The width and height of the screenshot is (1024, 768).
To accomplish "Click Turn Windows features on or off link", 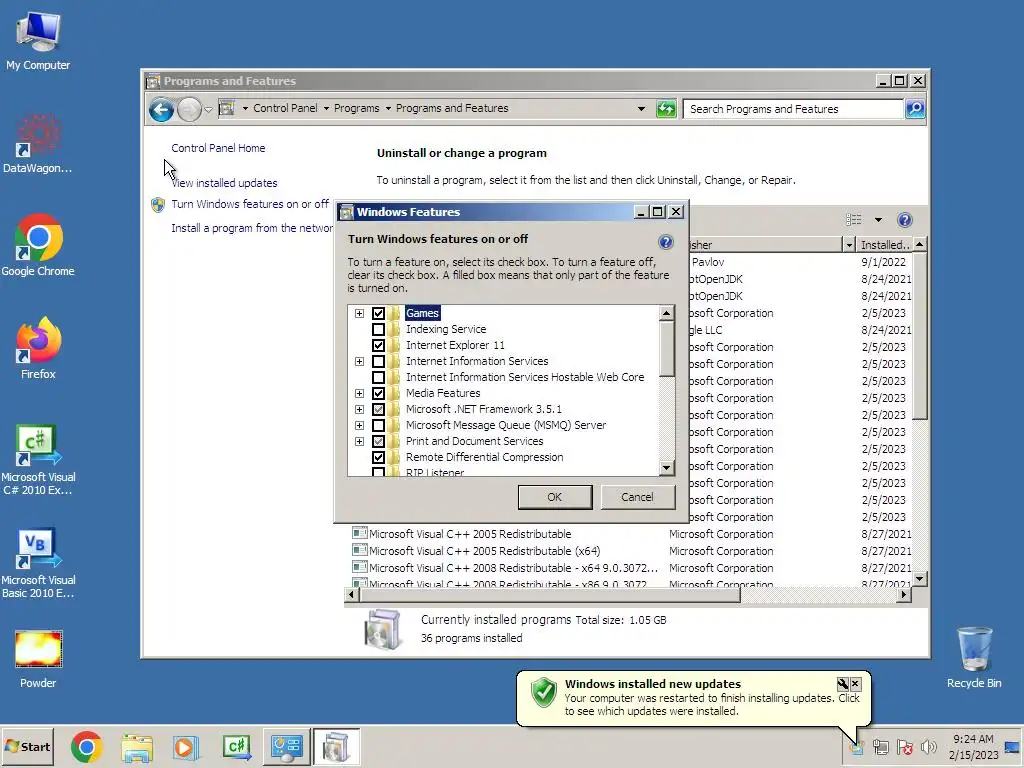I will point(249,204).
